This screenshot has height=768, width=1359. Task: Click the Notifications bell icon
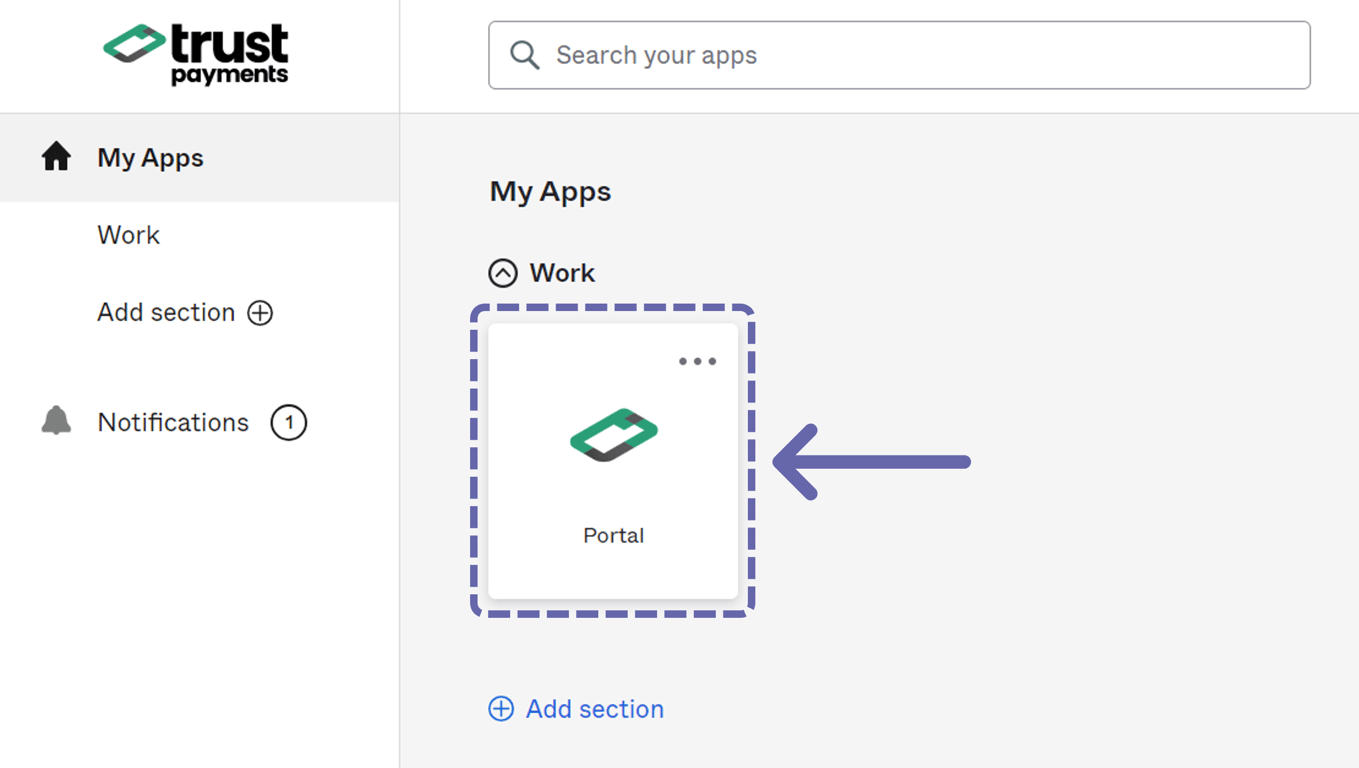[56, 421]
